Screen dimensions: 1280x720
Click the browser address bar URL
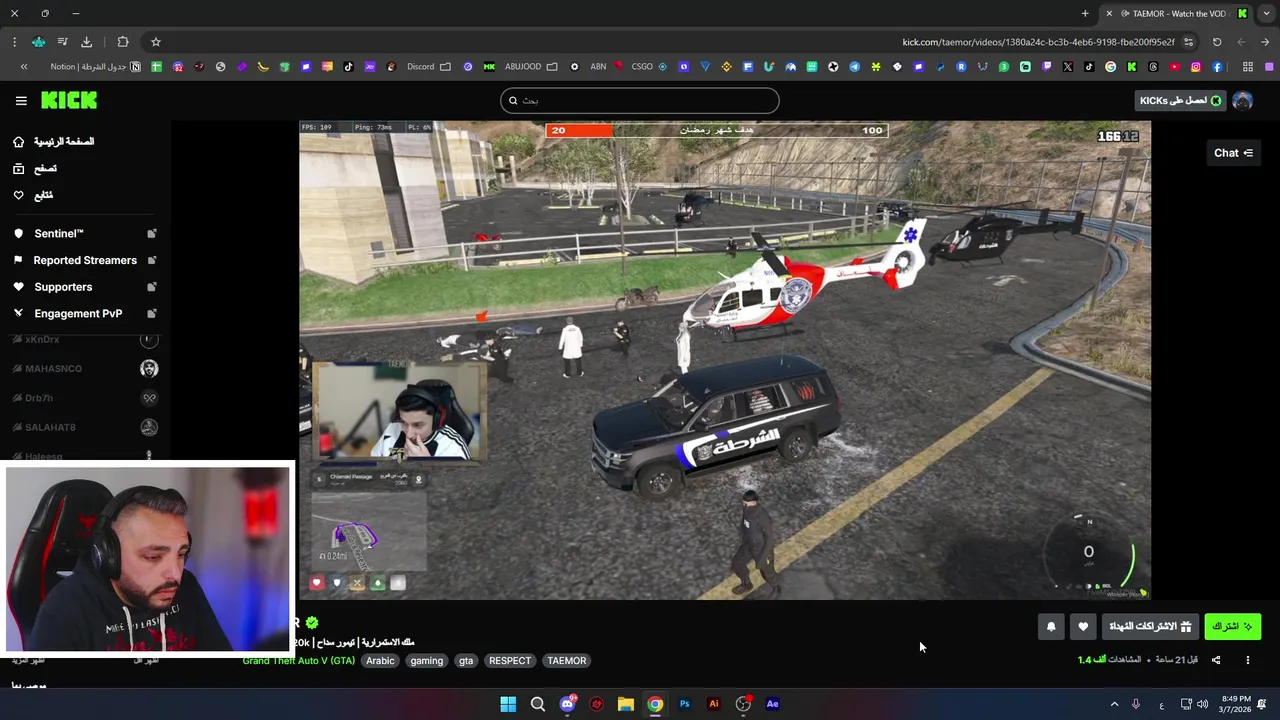(1038, 42)
